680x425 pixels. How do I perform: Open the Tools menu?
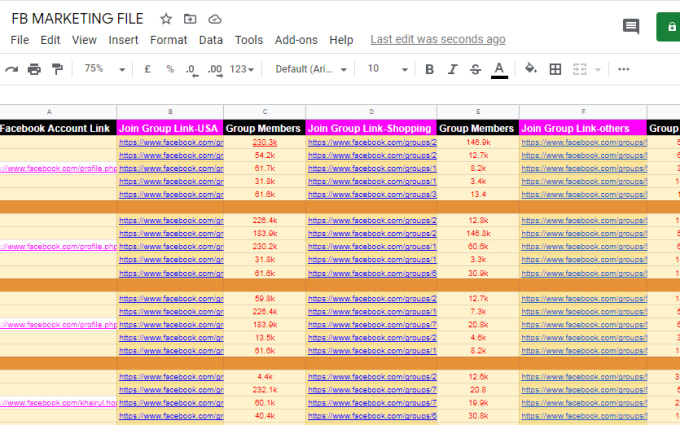[249, 40]
